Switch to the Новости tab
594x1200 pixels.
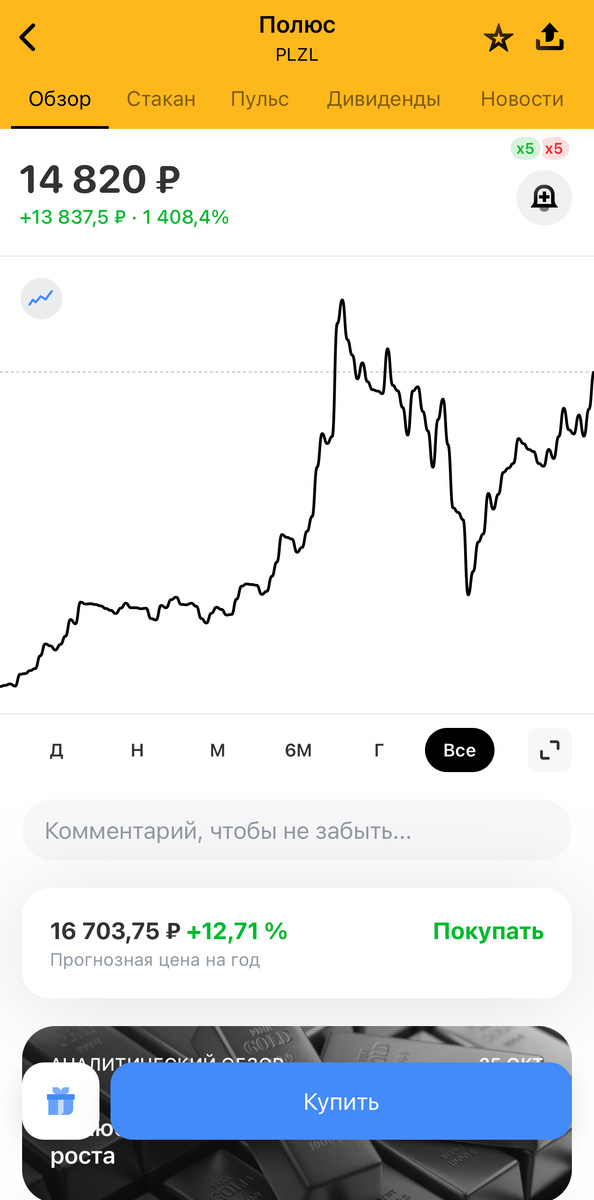tap(521, 99)
